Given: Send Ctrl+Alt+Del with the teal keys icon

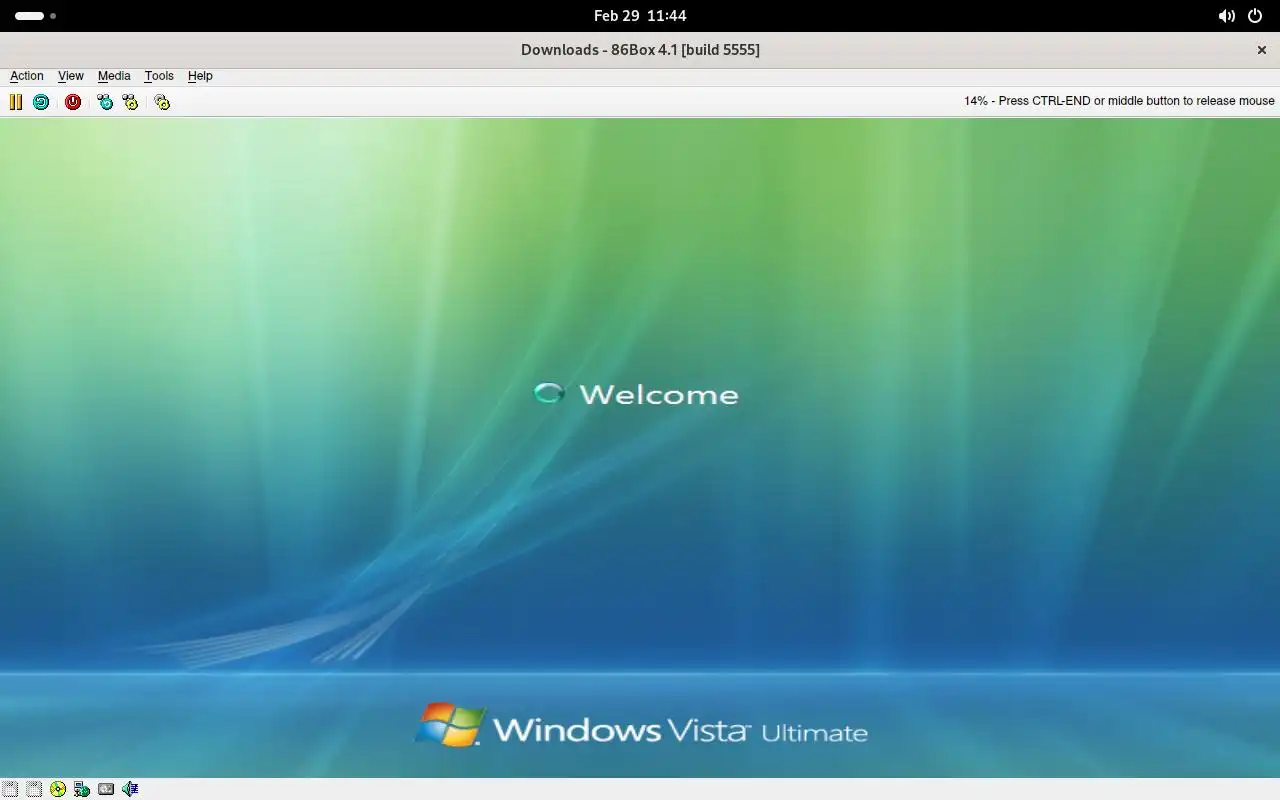Looking at the screenshot, I should [x=105, y=102].
